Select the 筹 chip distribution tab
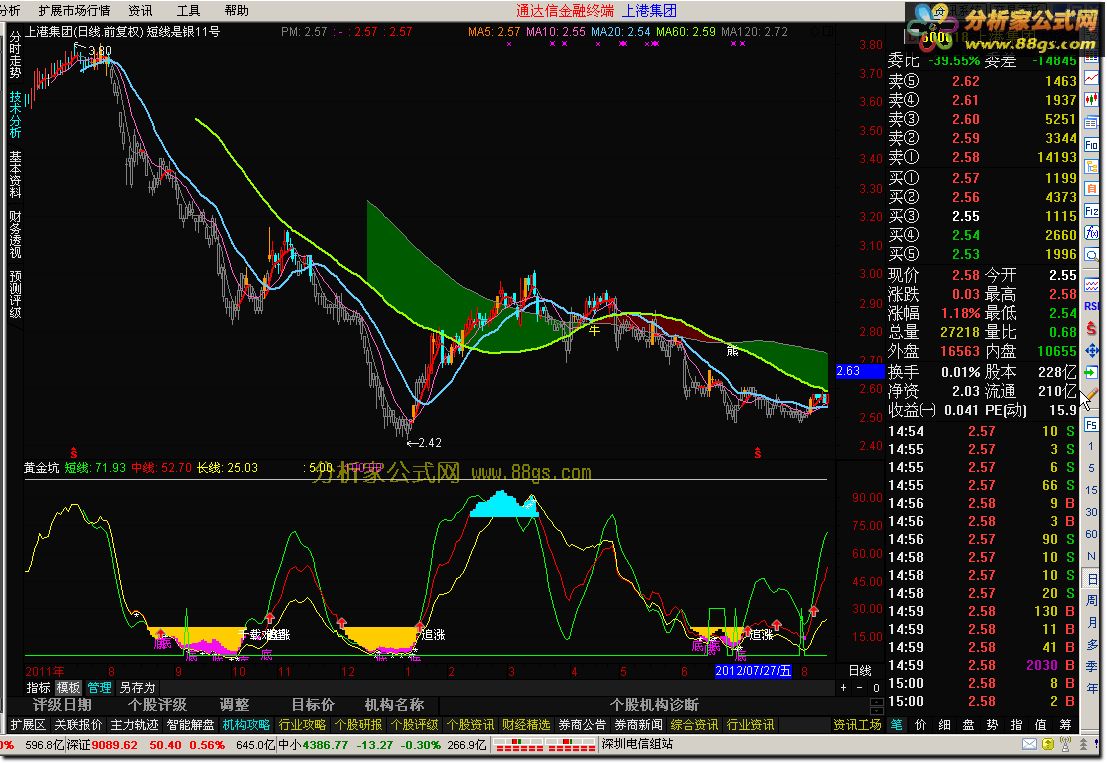The image size is (1107, 763). pyautogui.click(x=1065, y=725)
